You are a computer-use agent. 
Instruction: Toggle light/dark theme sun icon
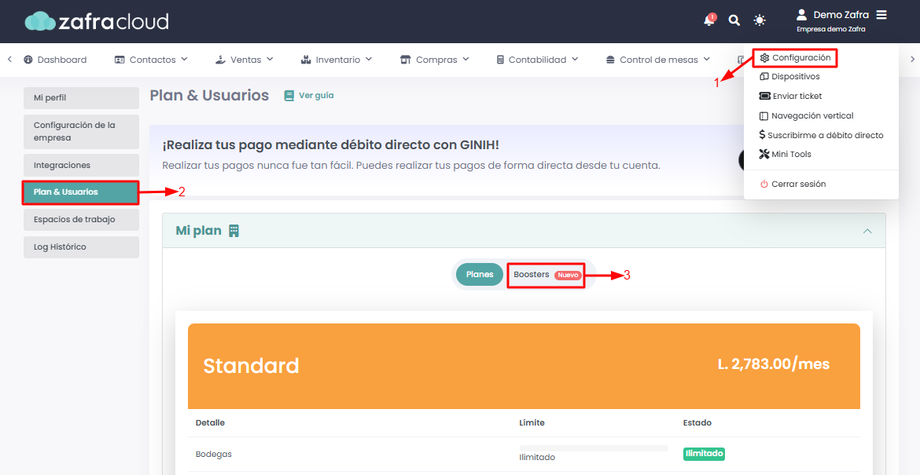pyautogui.click(x=759, y=21)
